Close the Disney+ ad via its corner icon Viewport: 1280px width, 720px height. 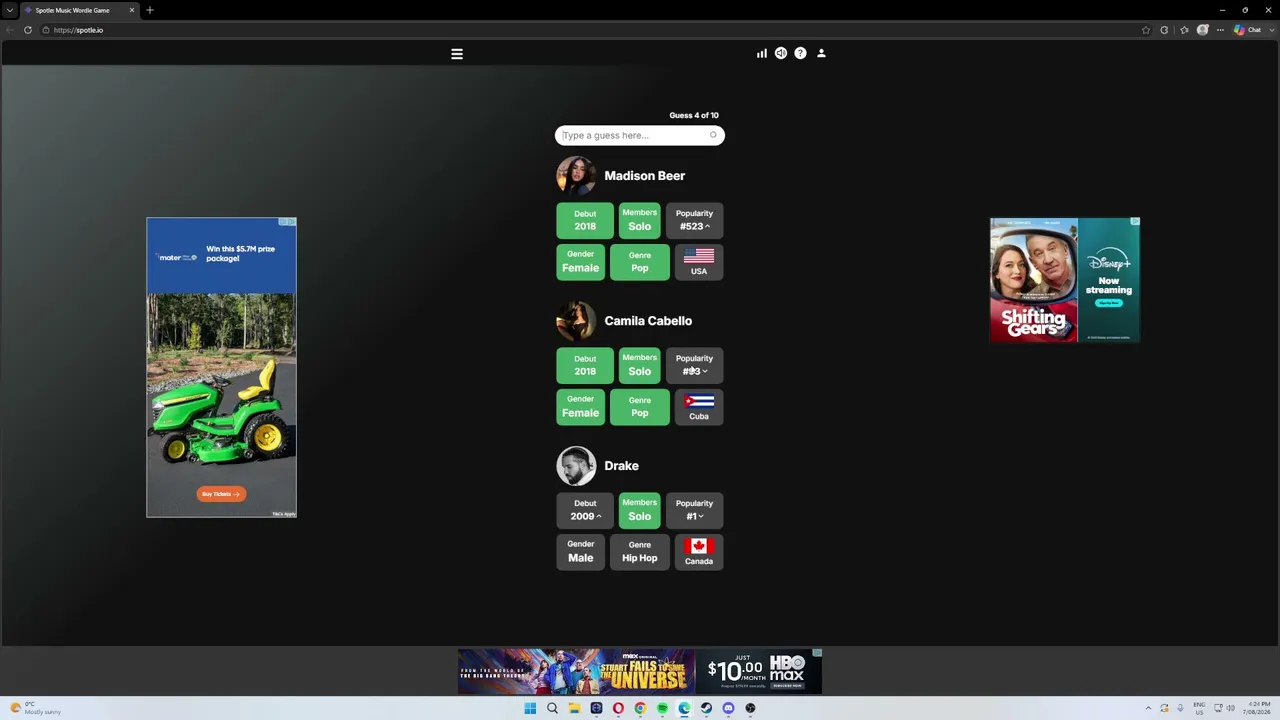(x=1135, y=222)
